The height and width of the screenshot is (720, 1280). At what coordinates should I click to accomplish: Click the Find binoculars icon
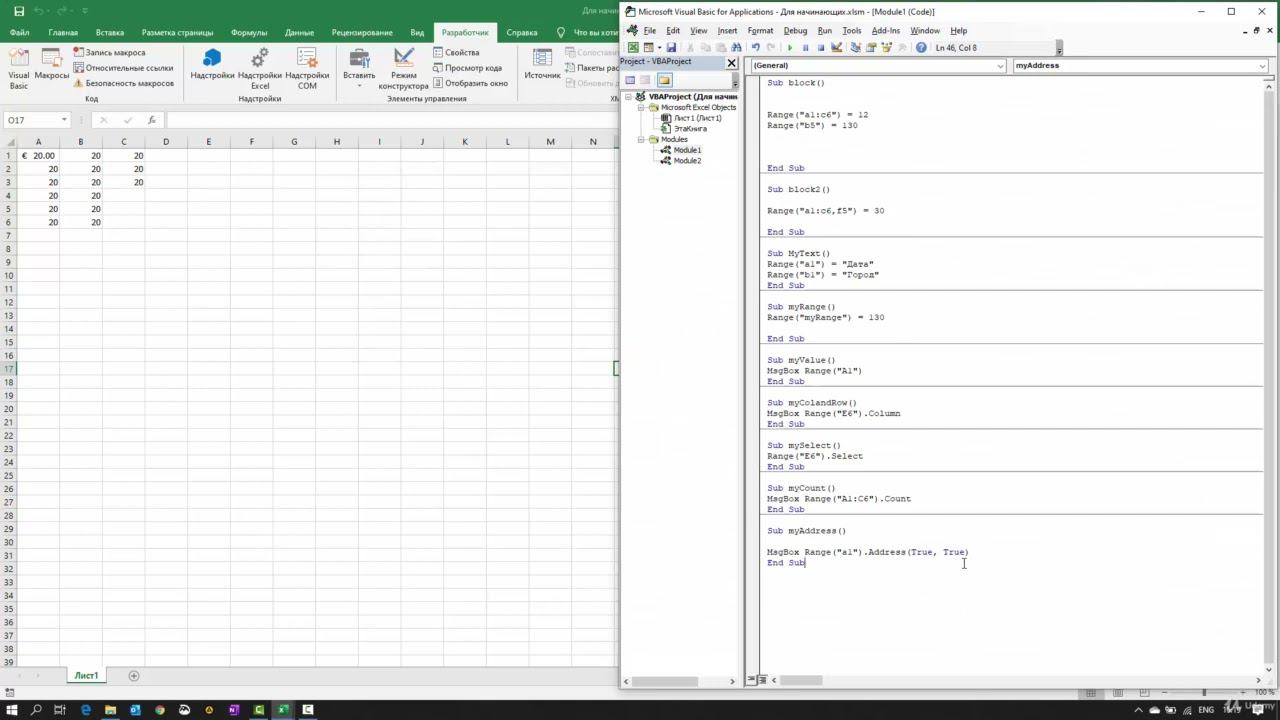pos(736,47)
